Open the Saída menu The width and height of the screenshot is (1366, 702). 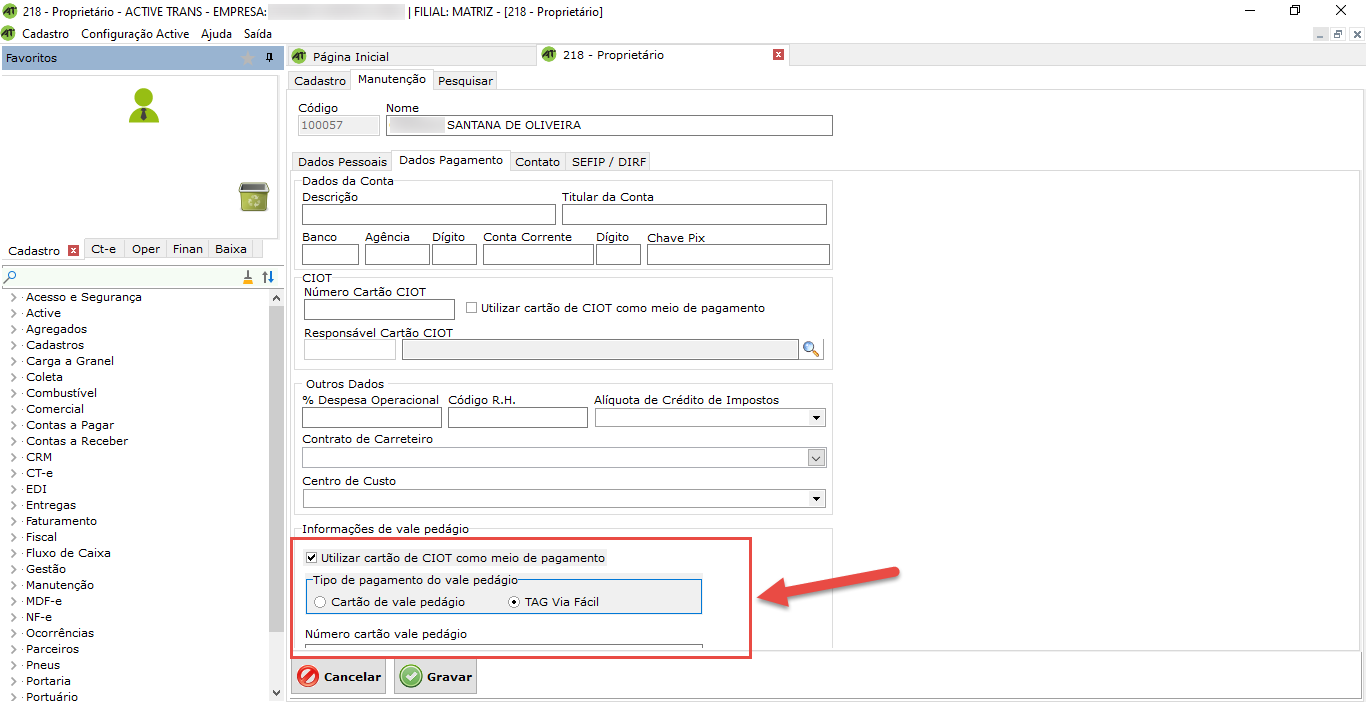258,33
